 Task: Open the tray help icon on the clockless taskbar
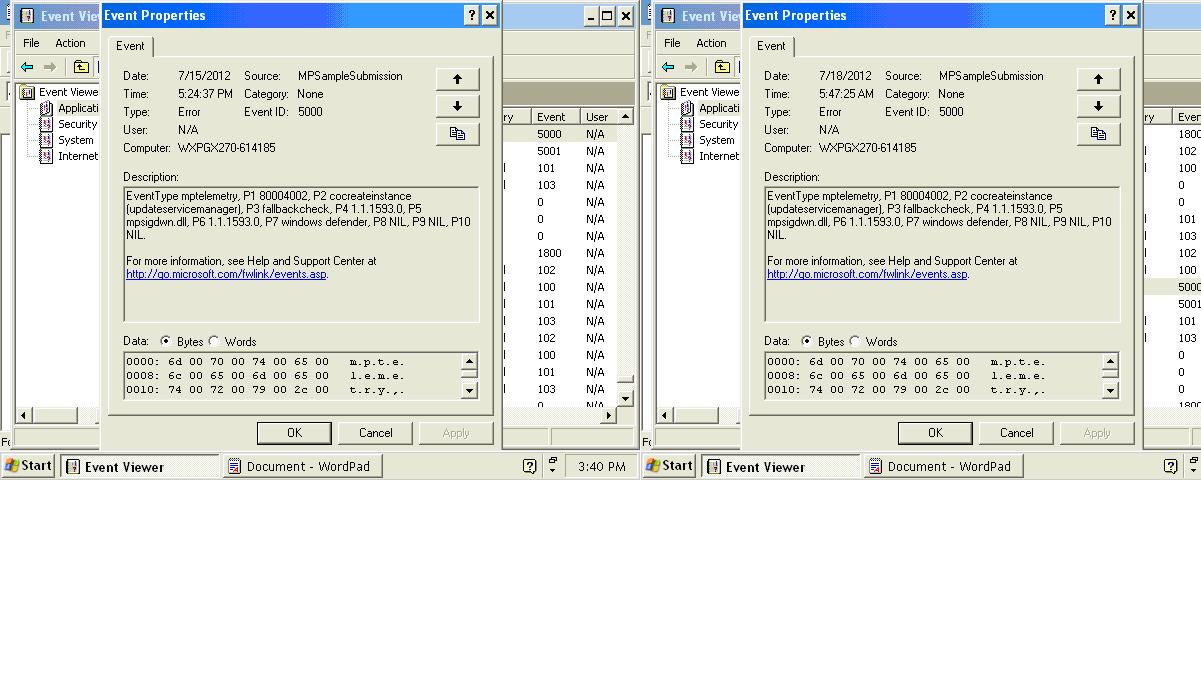pyautogui.click(x=1171, y=466)
